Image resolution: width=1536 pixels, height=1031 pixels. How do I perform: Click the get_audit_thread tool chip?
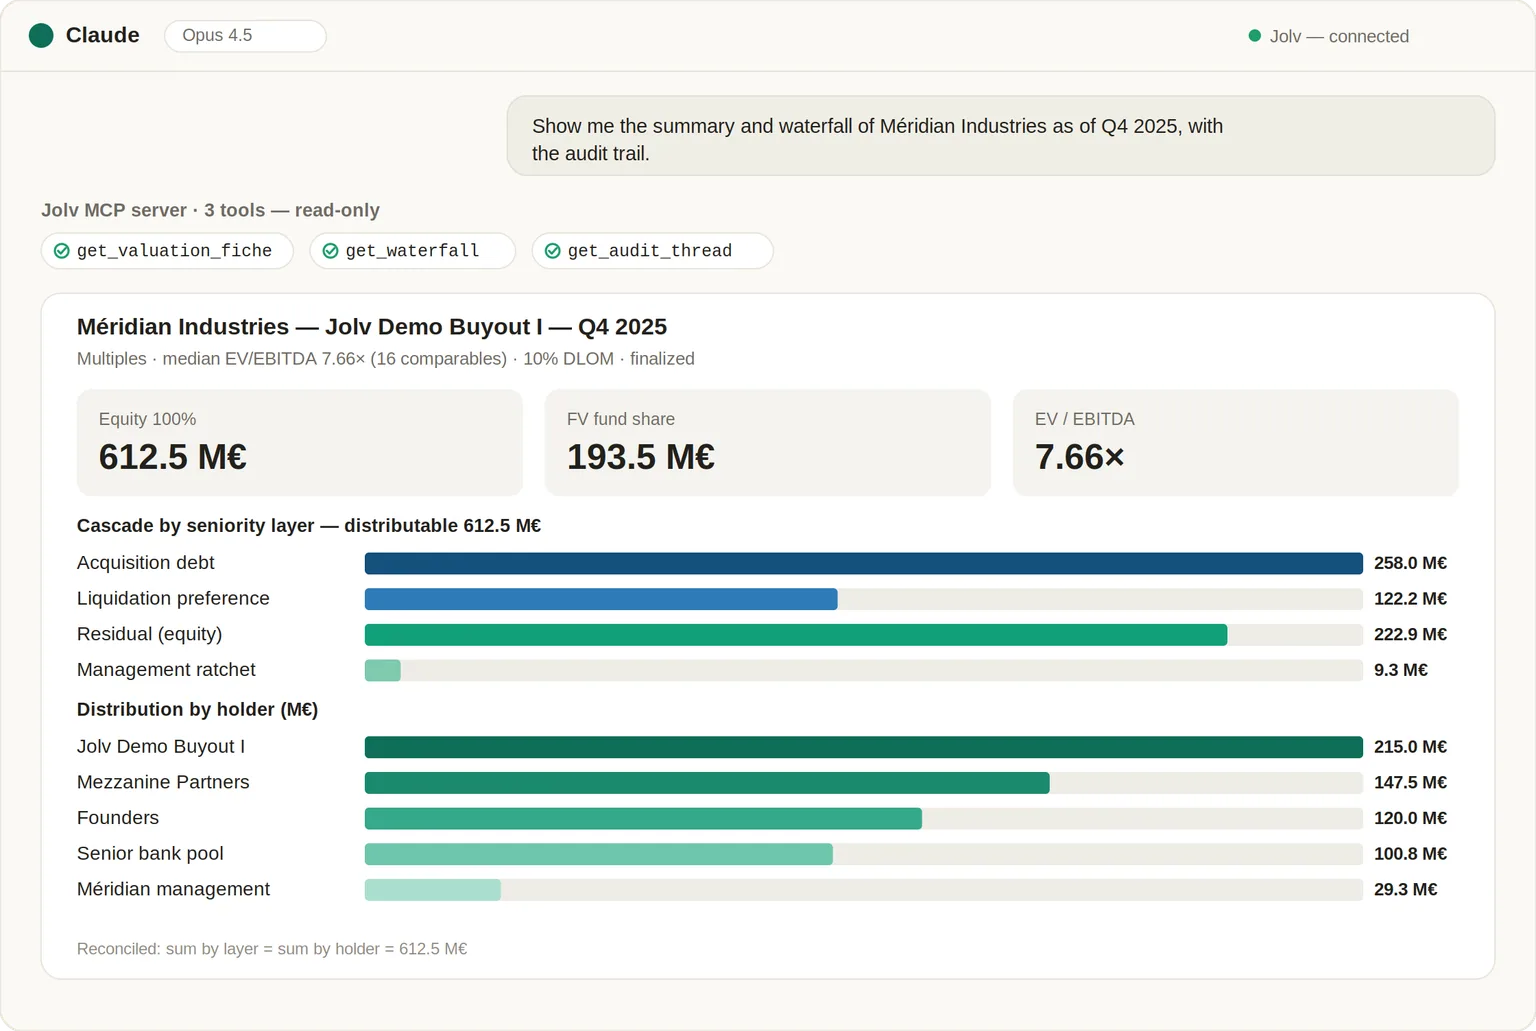coord(652,251)
